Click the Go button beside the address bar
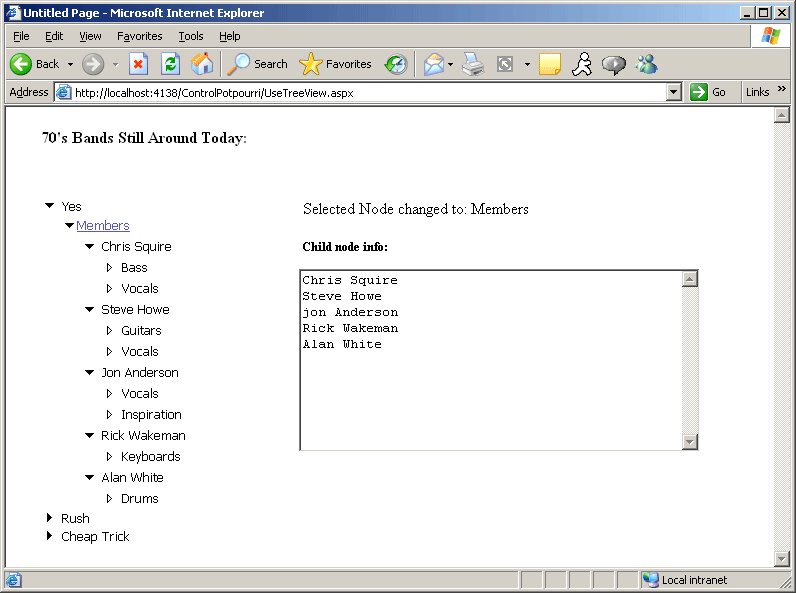Screen dimensions: 796x593 708,92
